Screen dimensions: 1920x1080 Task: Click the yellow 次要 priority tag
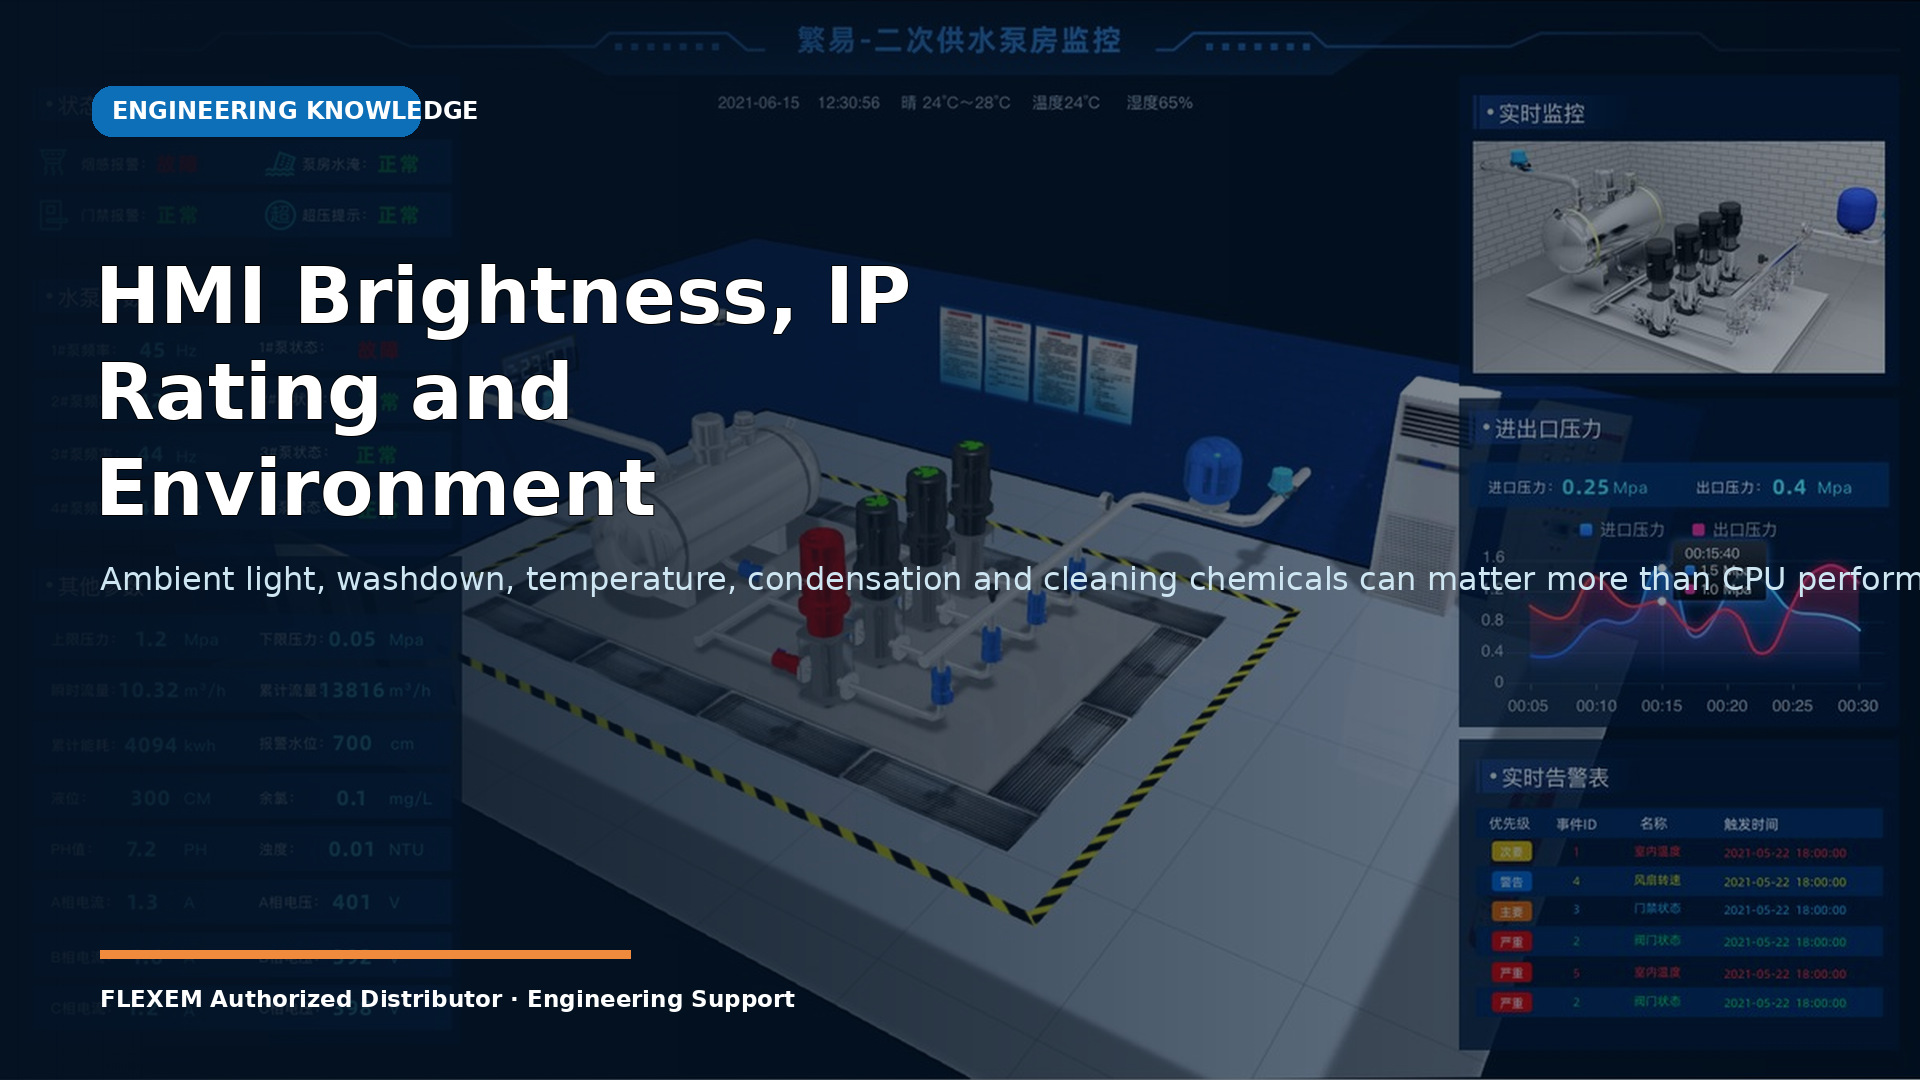[1511, 852]
